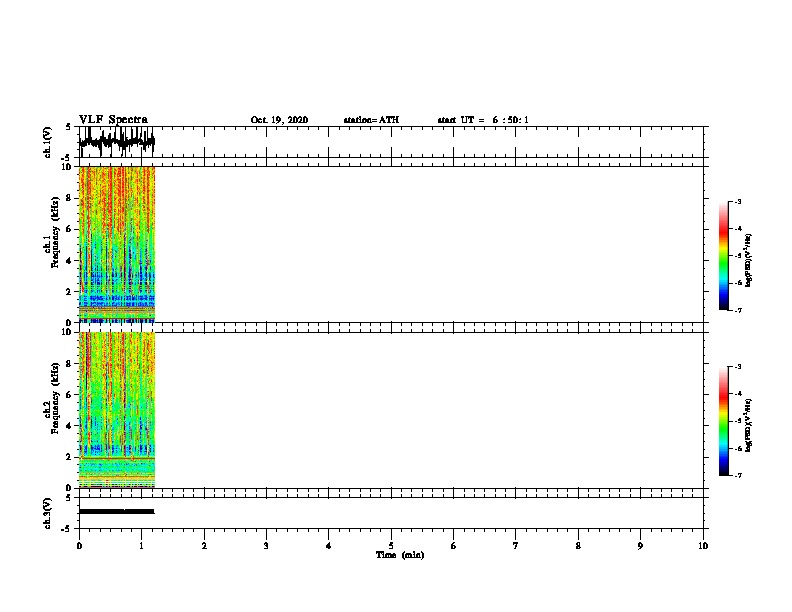Click the ch.2 spectrogram color bar

click(x=724, y=421)
